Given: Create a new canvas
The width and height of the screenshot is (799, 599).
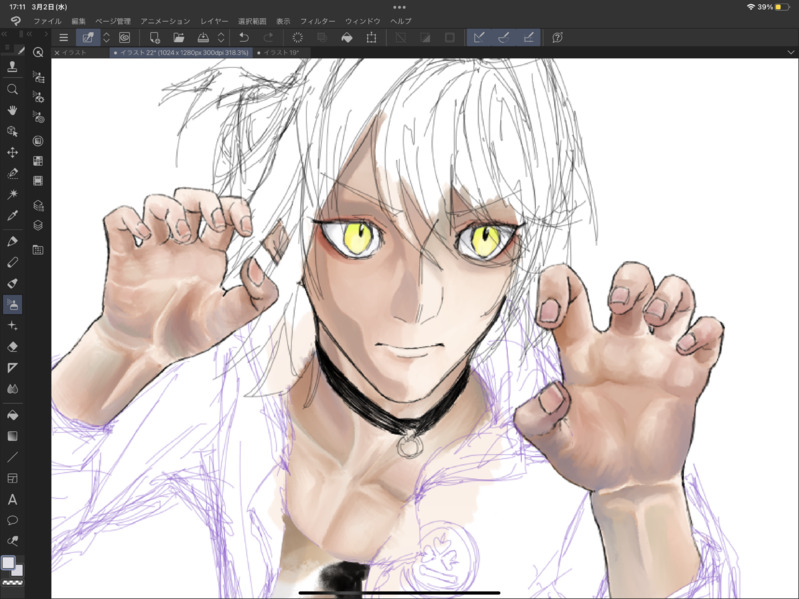Looking at the screenshot, I should click(154, 38).
